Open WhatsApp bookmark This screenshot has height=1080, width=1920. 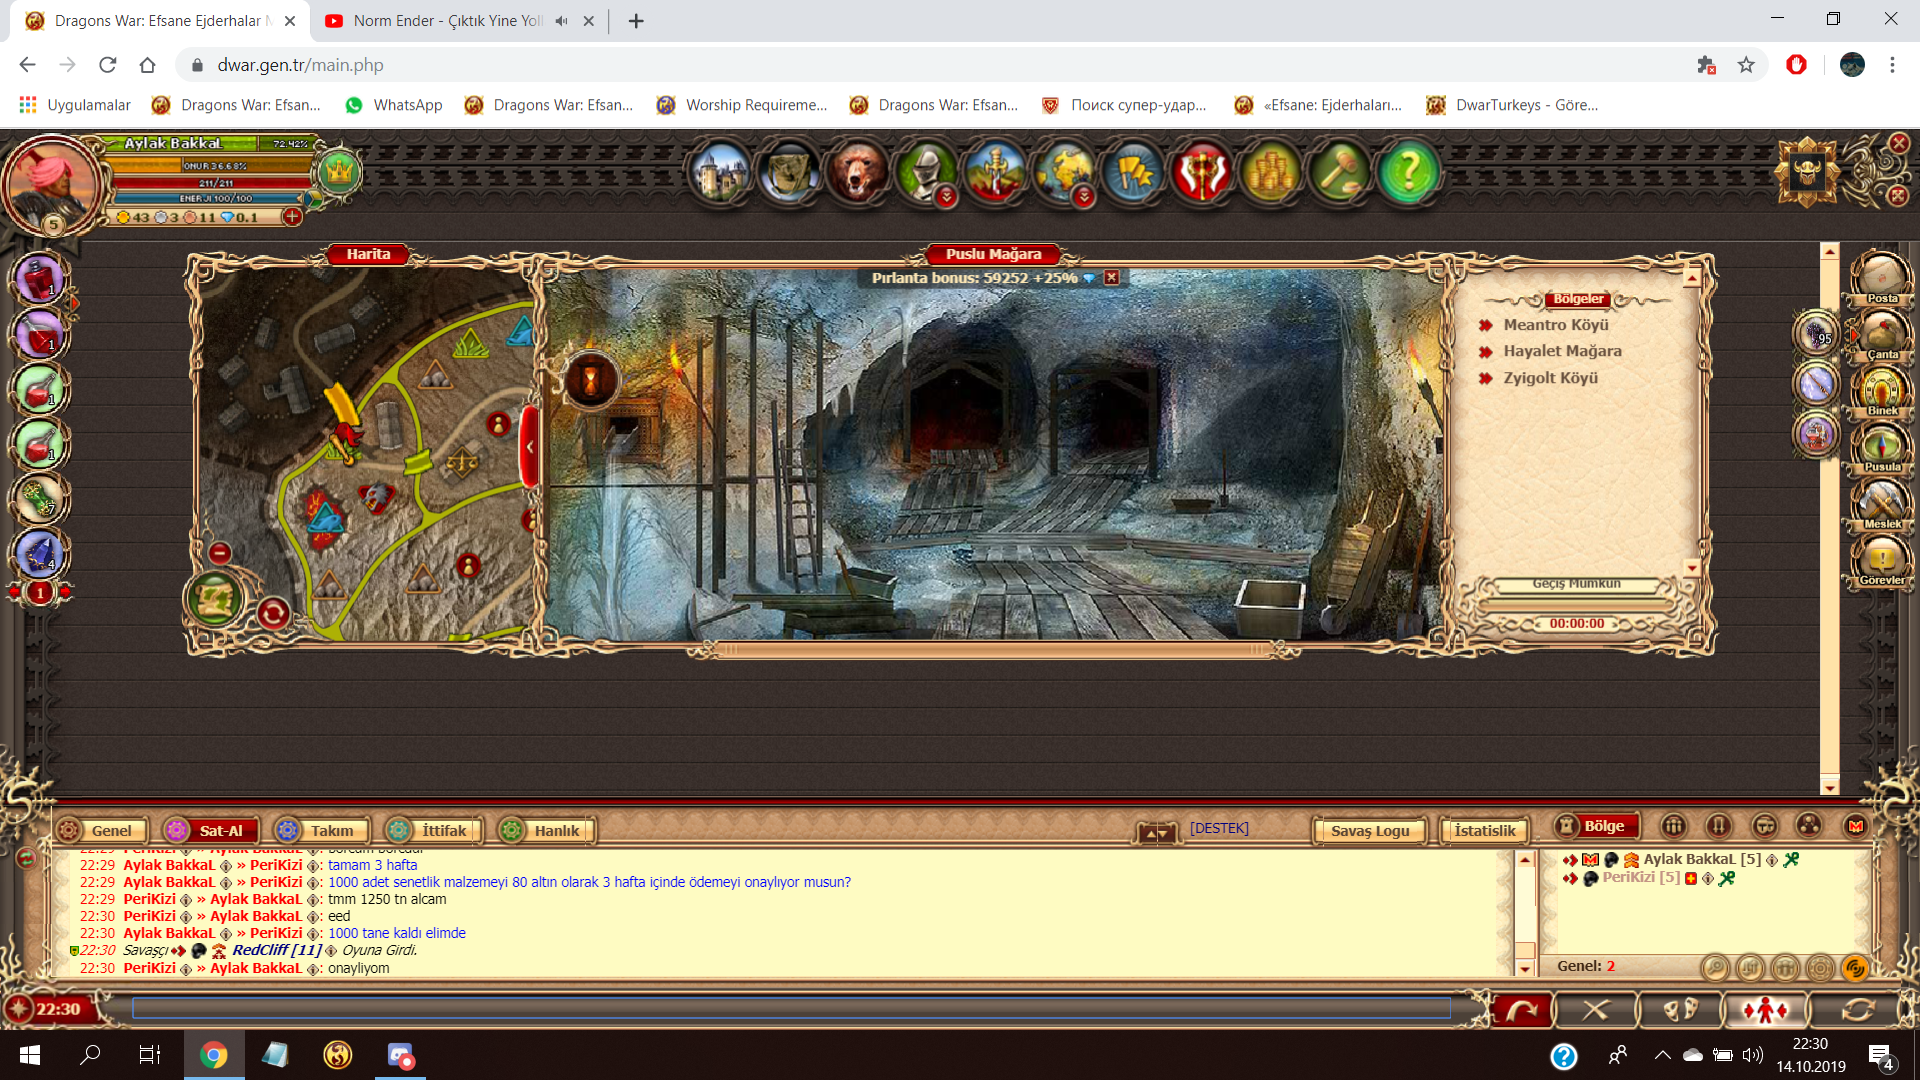tap(394, 105)
